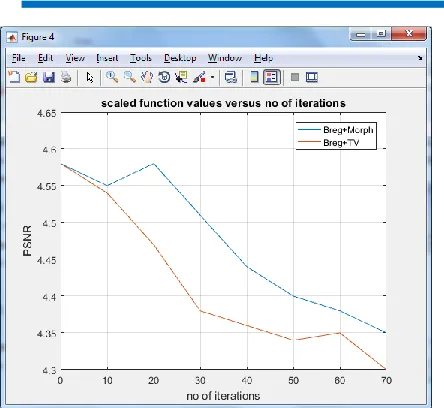This screenshot has width=444, height=408.
Task: Open the Edit menu
Action: (x=45, y=58)
